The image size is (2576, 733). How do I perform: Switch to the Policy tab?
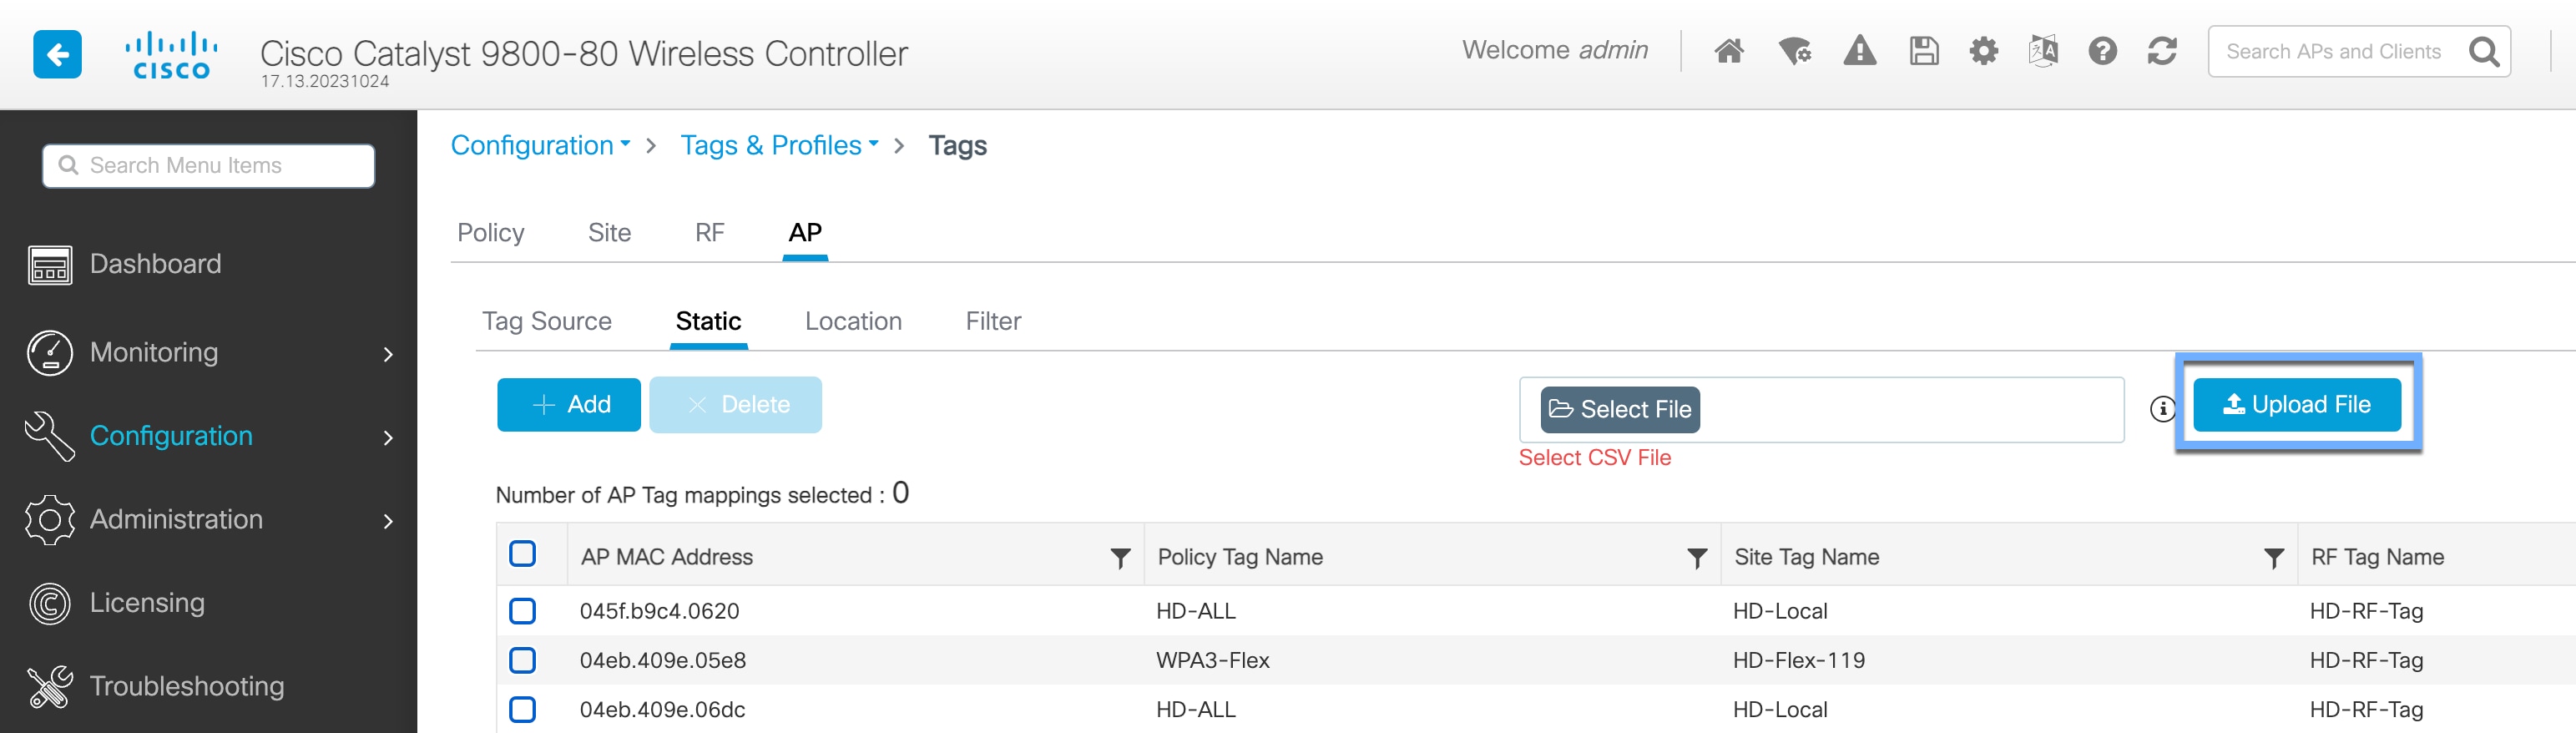[490, 233]
